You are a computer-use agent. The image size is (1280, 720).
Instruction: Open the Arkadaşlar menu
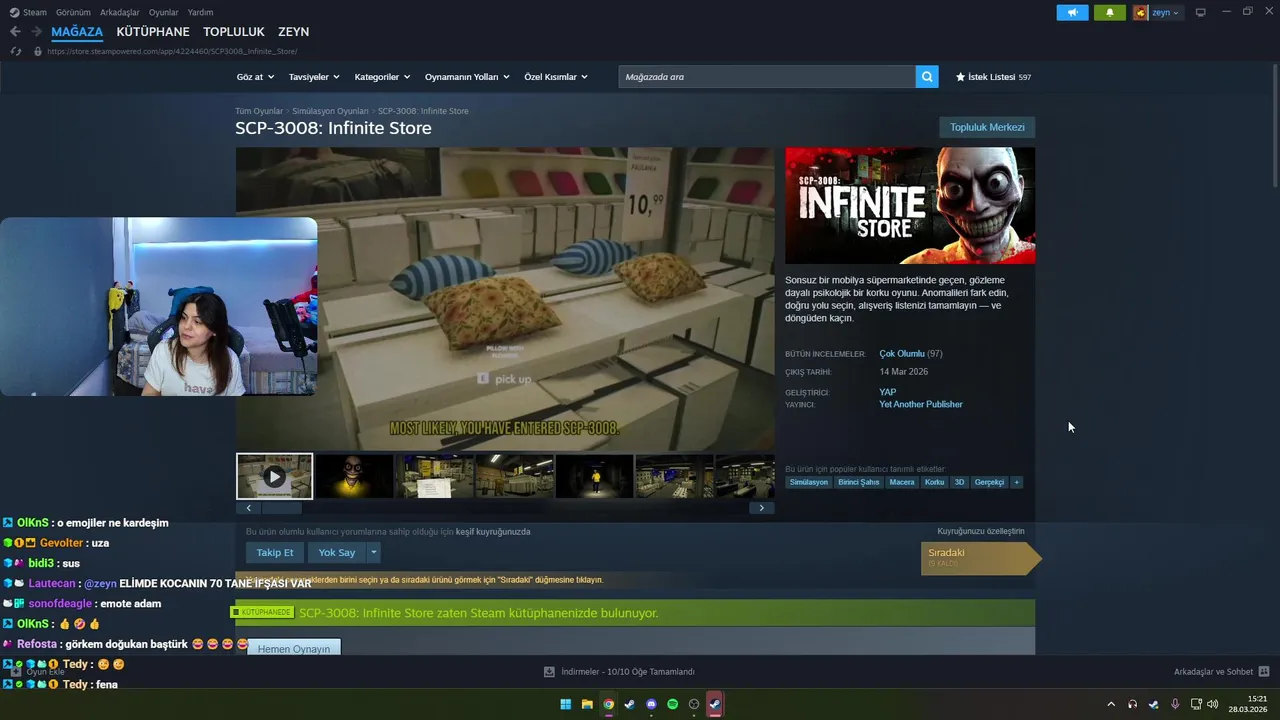[x=120, y=12]
